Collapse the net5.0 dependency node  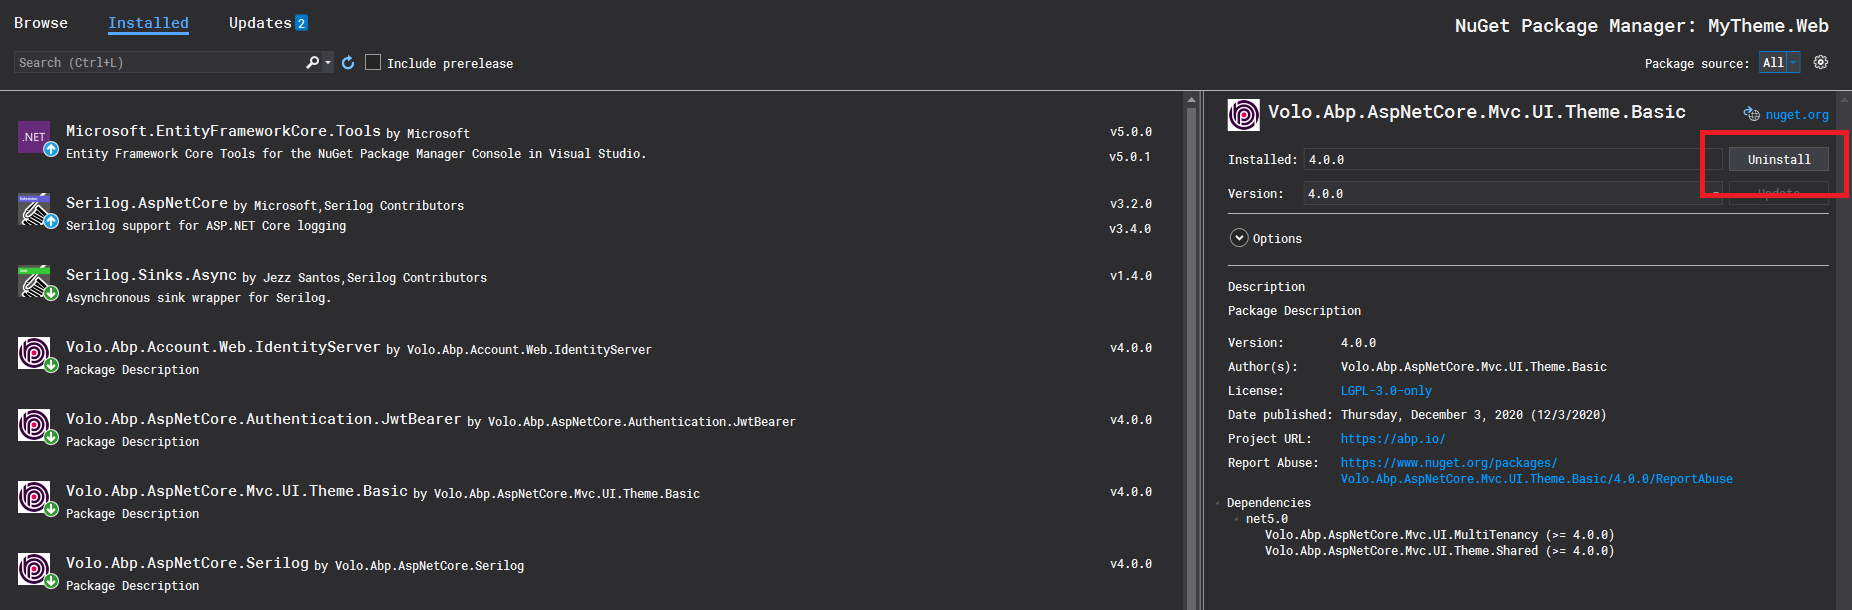(1237, 519)
